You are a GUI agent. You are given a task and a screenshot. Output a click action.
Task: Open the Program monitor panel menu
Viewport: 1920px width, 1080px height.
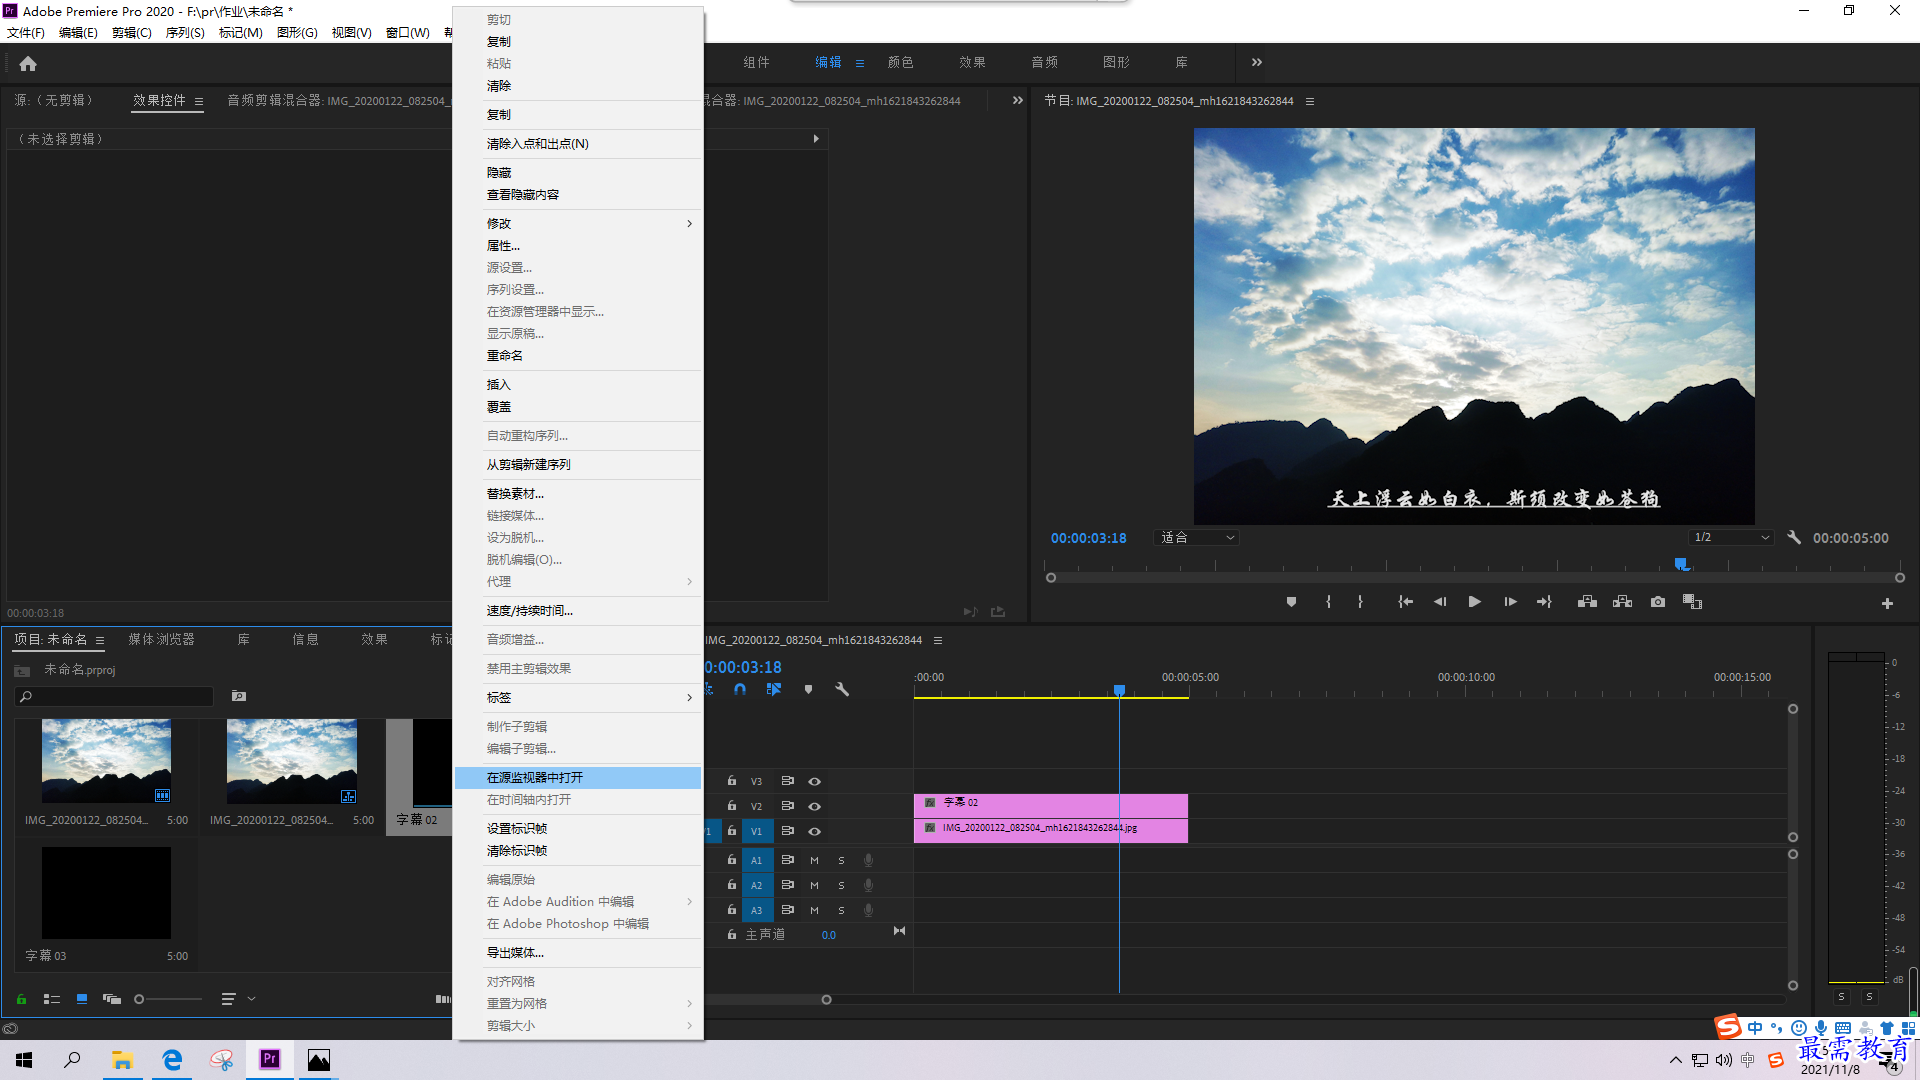pos(1310,101)
